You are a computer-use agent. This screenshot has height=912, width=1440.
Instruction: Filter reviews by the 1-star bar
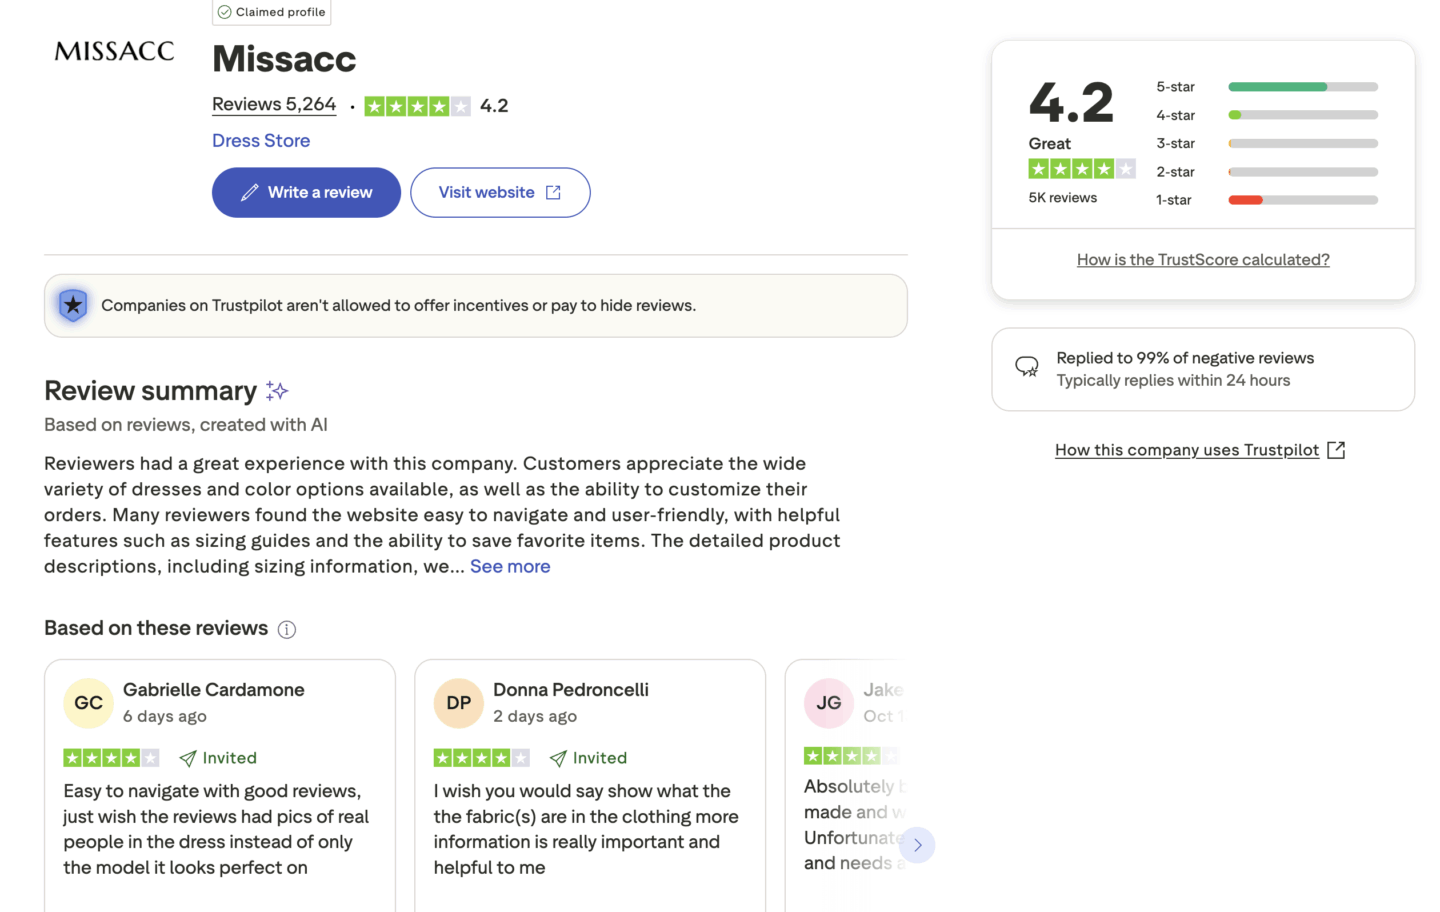pyautogui.click(x=1302, y=200)
